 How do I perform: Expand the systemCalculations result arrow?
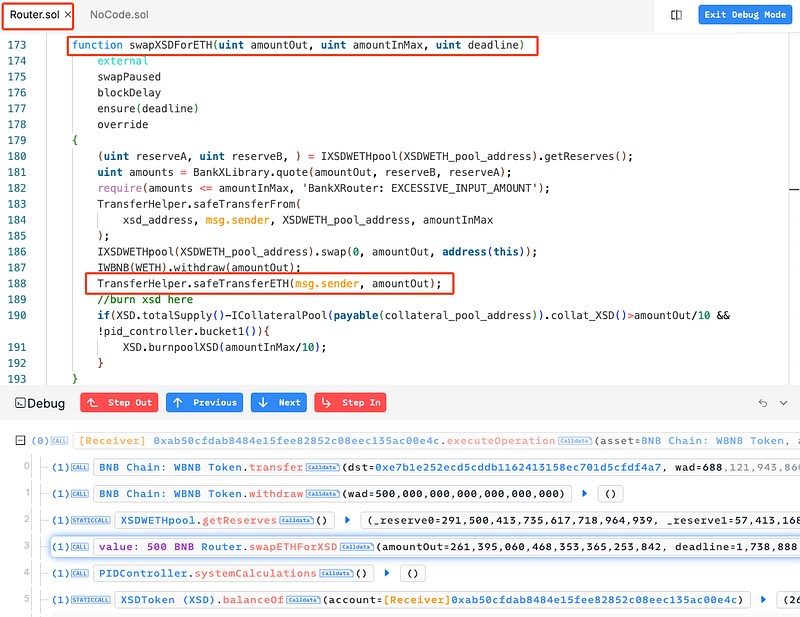coord(387,574)
